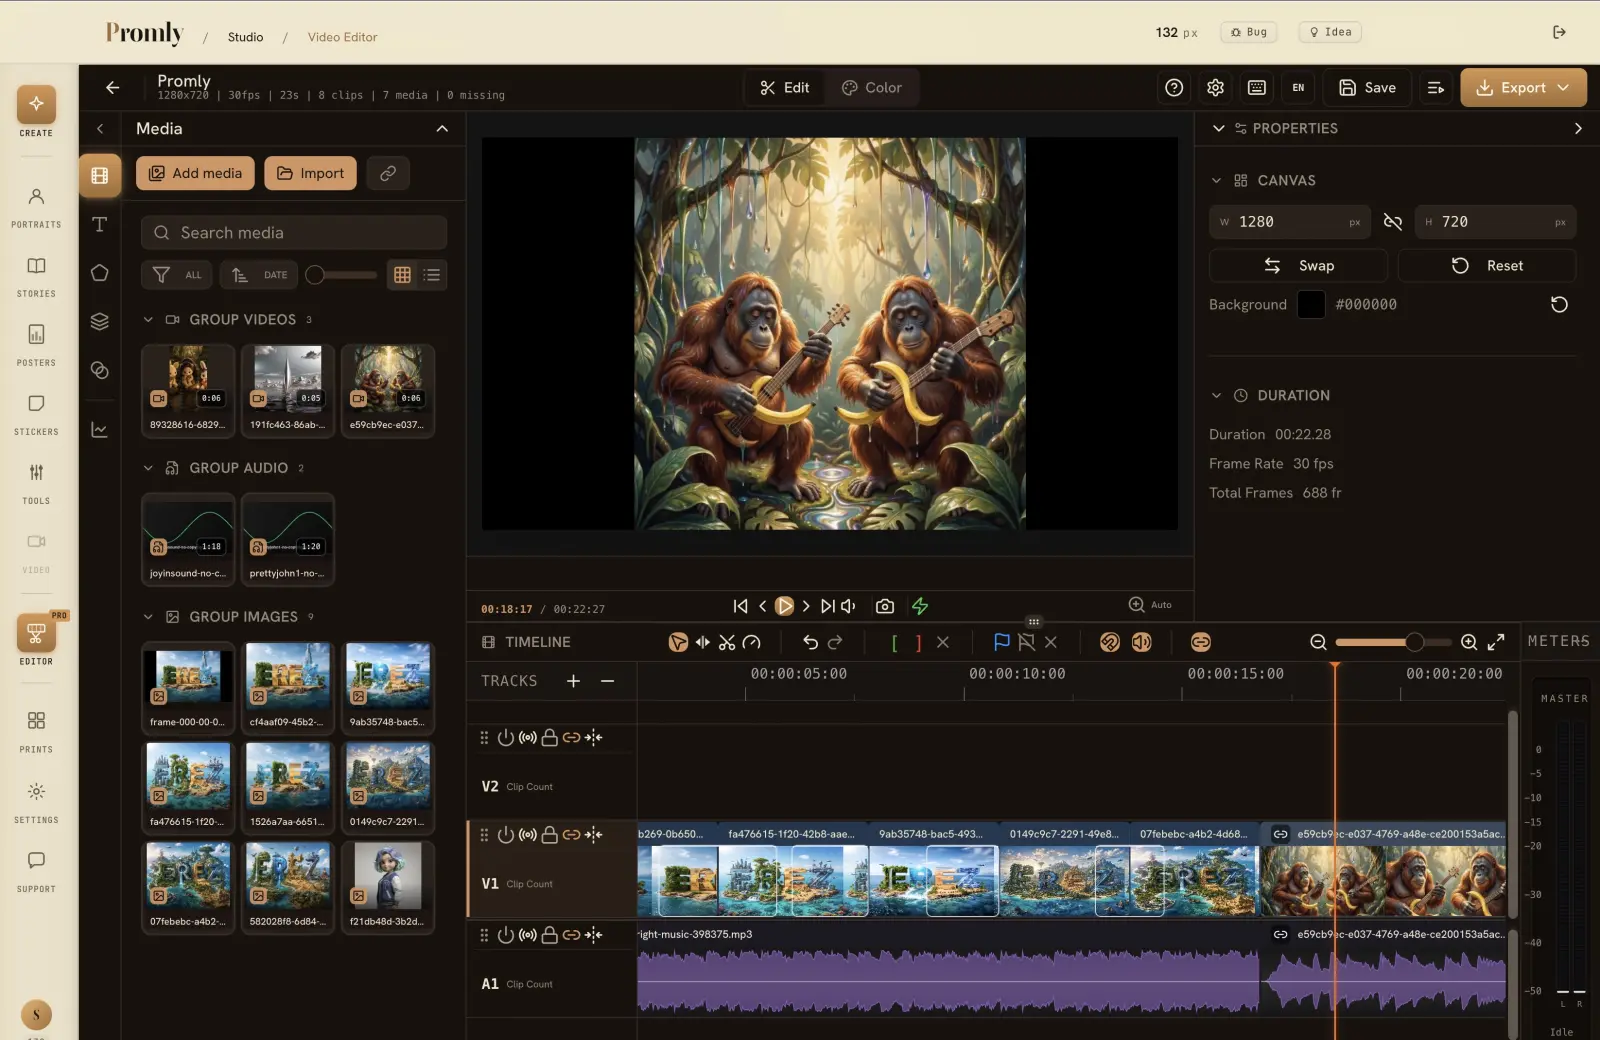Expand the Properties panel right chevron
Screen dimensions: 1600x1040
[1578, 129]
